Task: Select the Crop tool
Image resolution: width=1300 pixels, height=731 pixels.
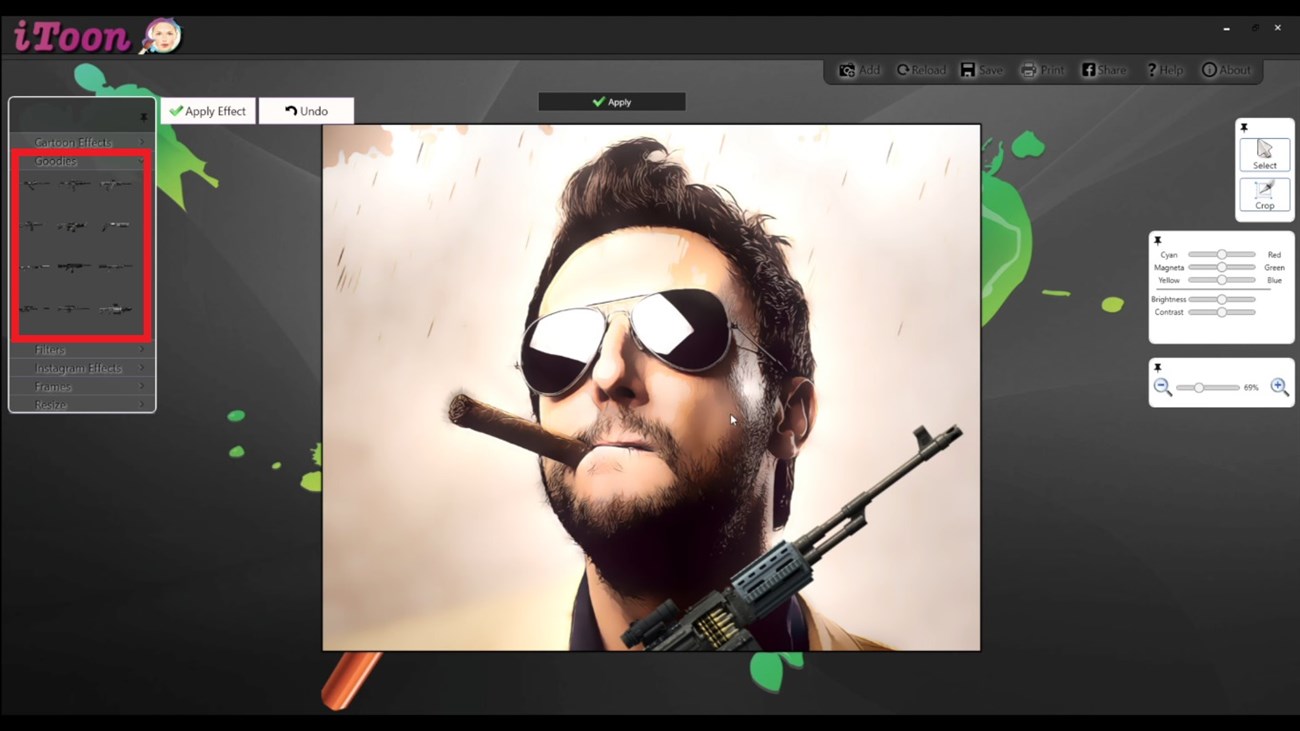Action: pyautogui.click(x=1264, y=195)
